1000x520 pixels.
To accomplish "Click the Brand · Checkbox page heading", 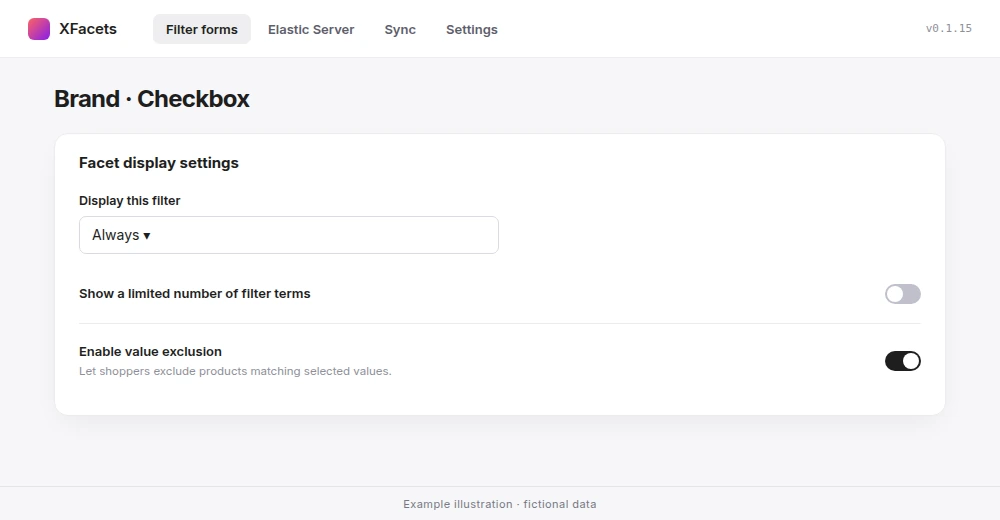I will pos(152,99).
